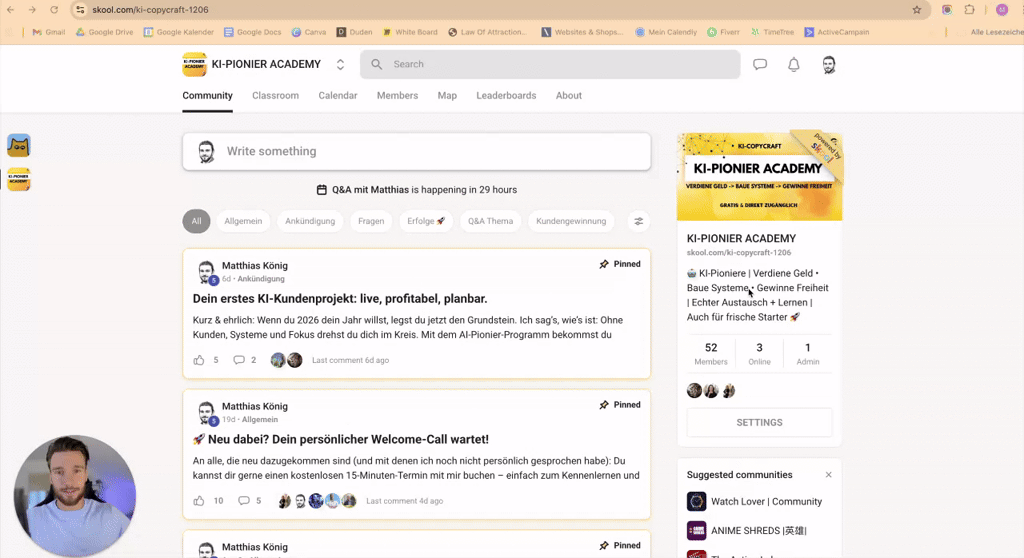The width and height of the screenshot is (1024, 558).
Task: Open comments on the 'Neu dabei?' post
Action: click(x=244, y=501)
